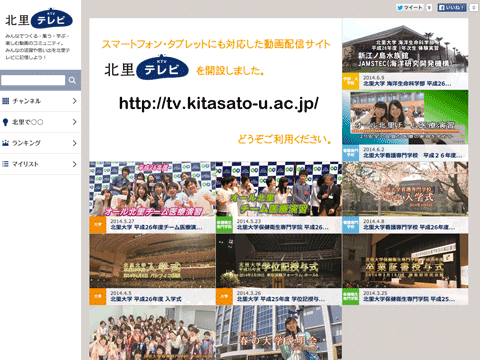Open the main banner with tv.kitasato-u.ac.jp URL
Image resolution: width=480 pixels, height=360 pixels.
(x=215, y=90)
